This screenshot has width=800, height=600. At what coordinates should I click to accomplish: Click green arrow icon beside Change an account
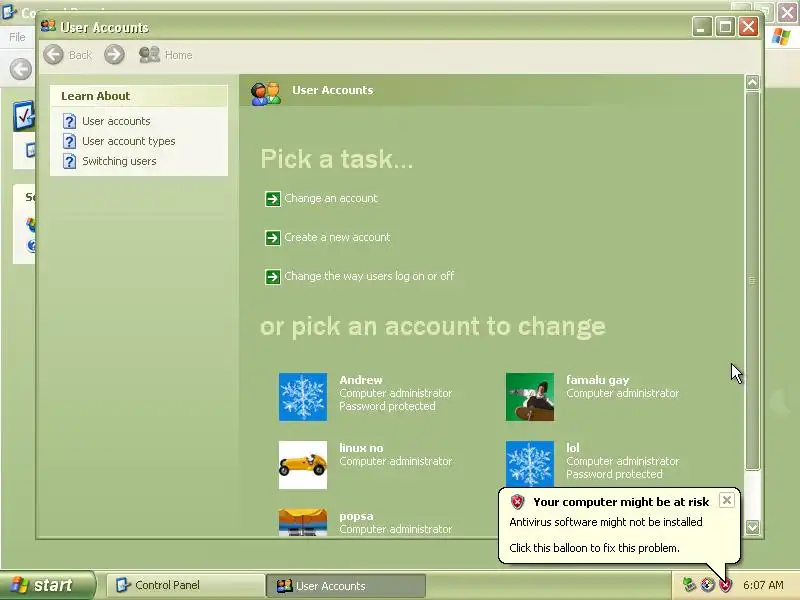(272, 199)
